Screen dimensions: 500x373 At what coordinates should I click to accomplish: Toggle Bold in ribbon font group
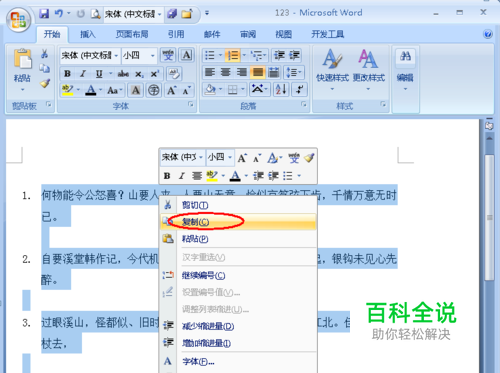[67, 74]
